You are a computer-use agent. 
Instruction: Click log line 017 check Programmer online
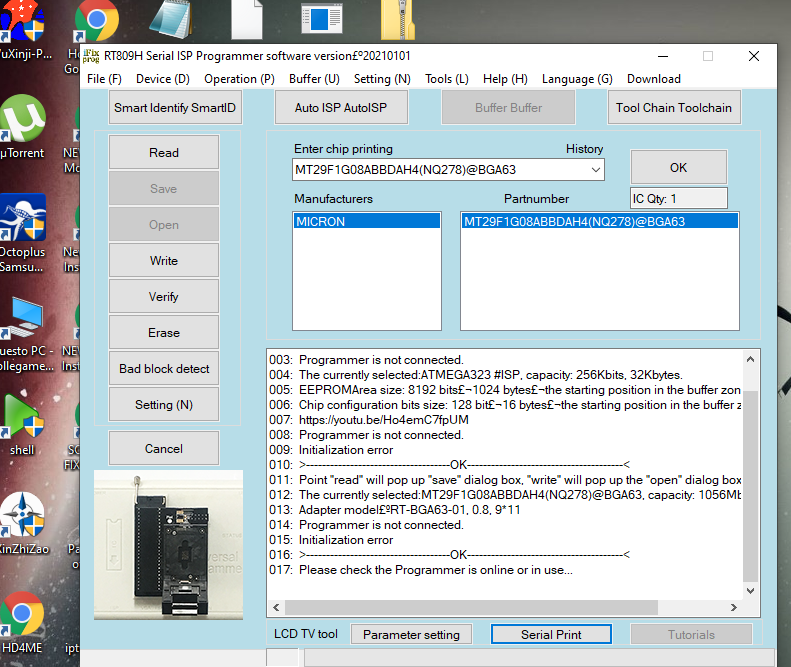[436, 570]
